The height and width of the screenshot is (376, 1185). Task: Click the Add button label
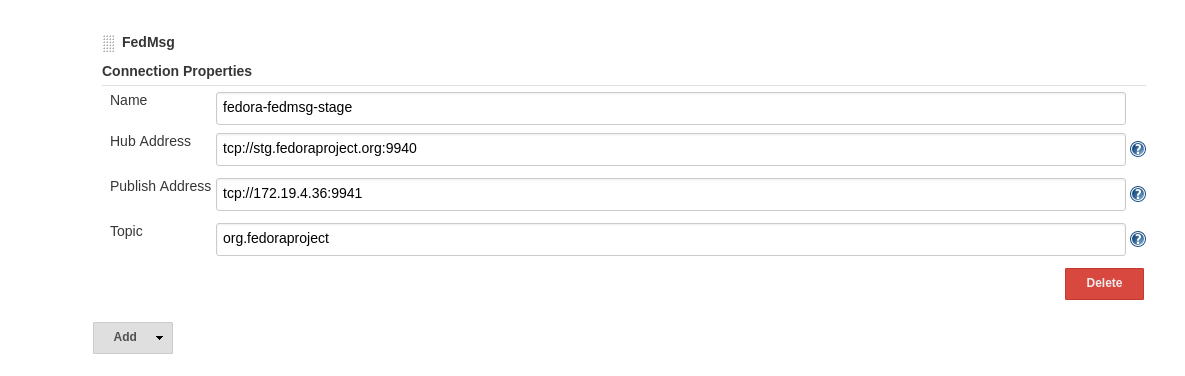click(125, 337)
